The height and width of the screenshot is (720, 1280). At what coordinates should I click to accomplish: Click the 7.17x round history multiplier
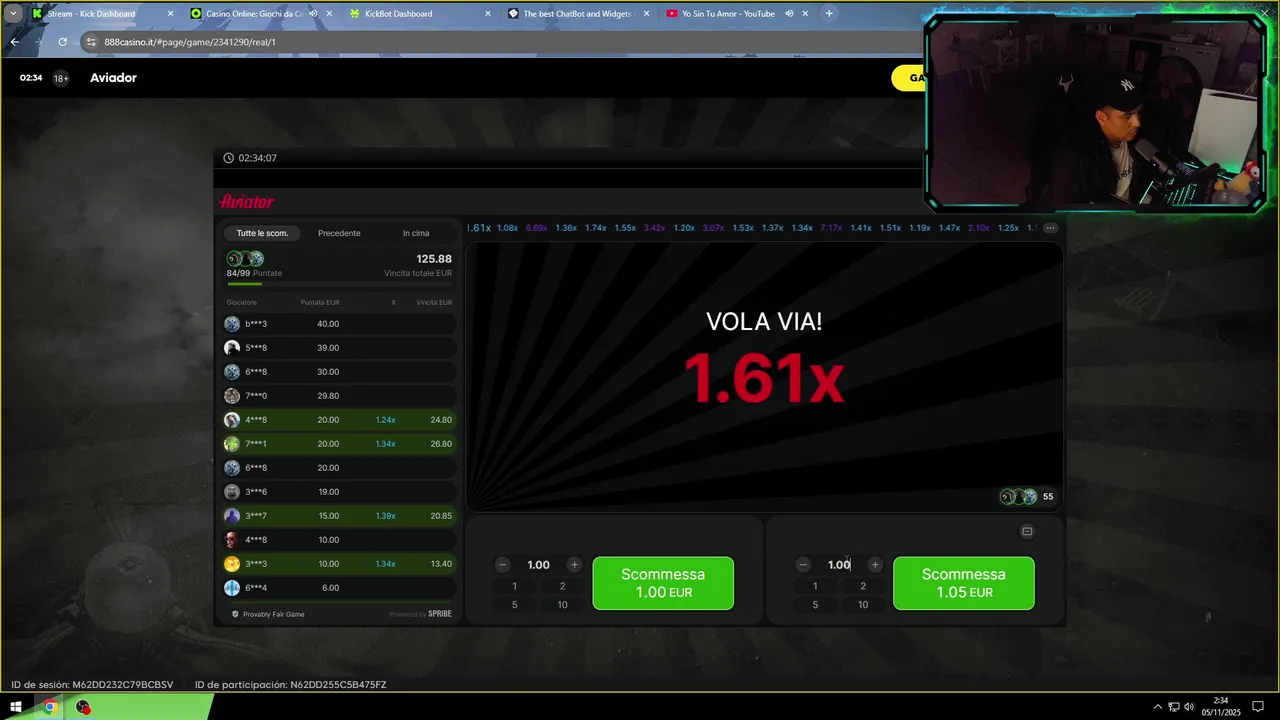[x=831, y=228]
